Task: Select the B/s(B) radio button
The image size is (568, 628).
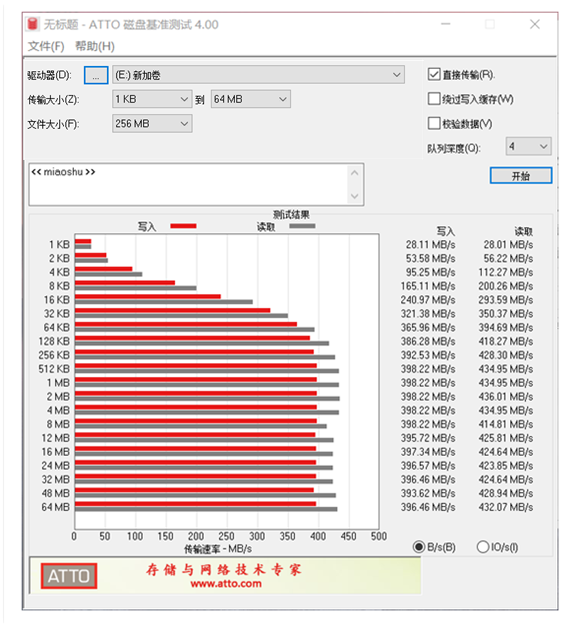Action: 419,547
